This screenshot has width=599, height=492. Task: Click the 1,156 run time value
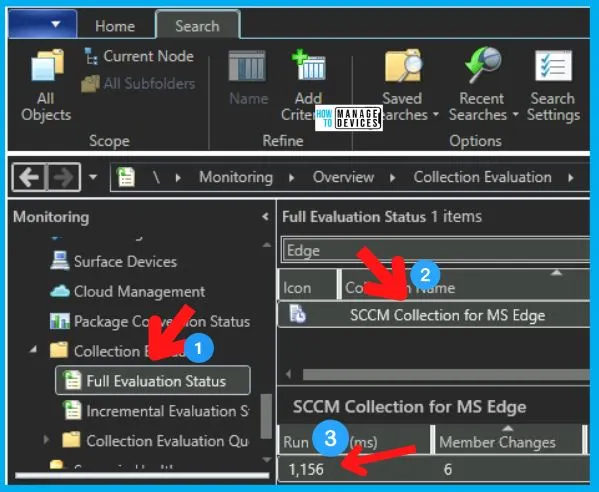pos(306,469)
